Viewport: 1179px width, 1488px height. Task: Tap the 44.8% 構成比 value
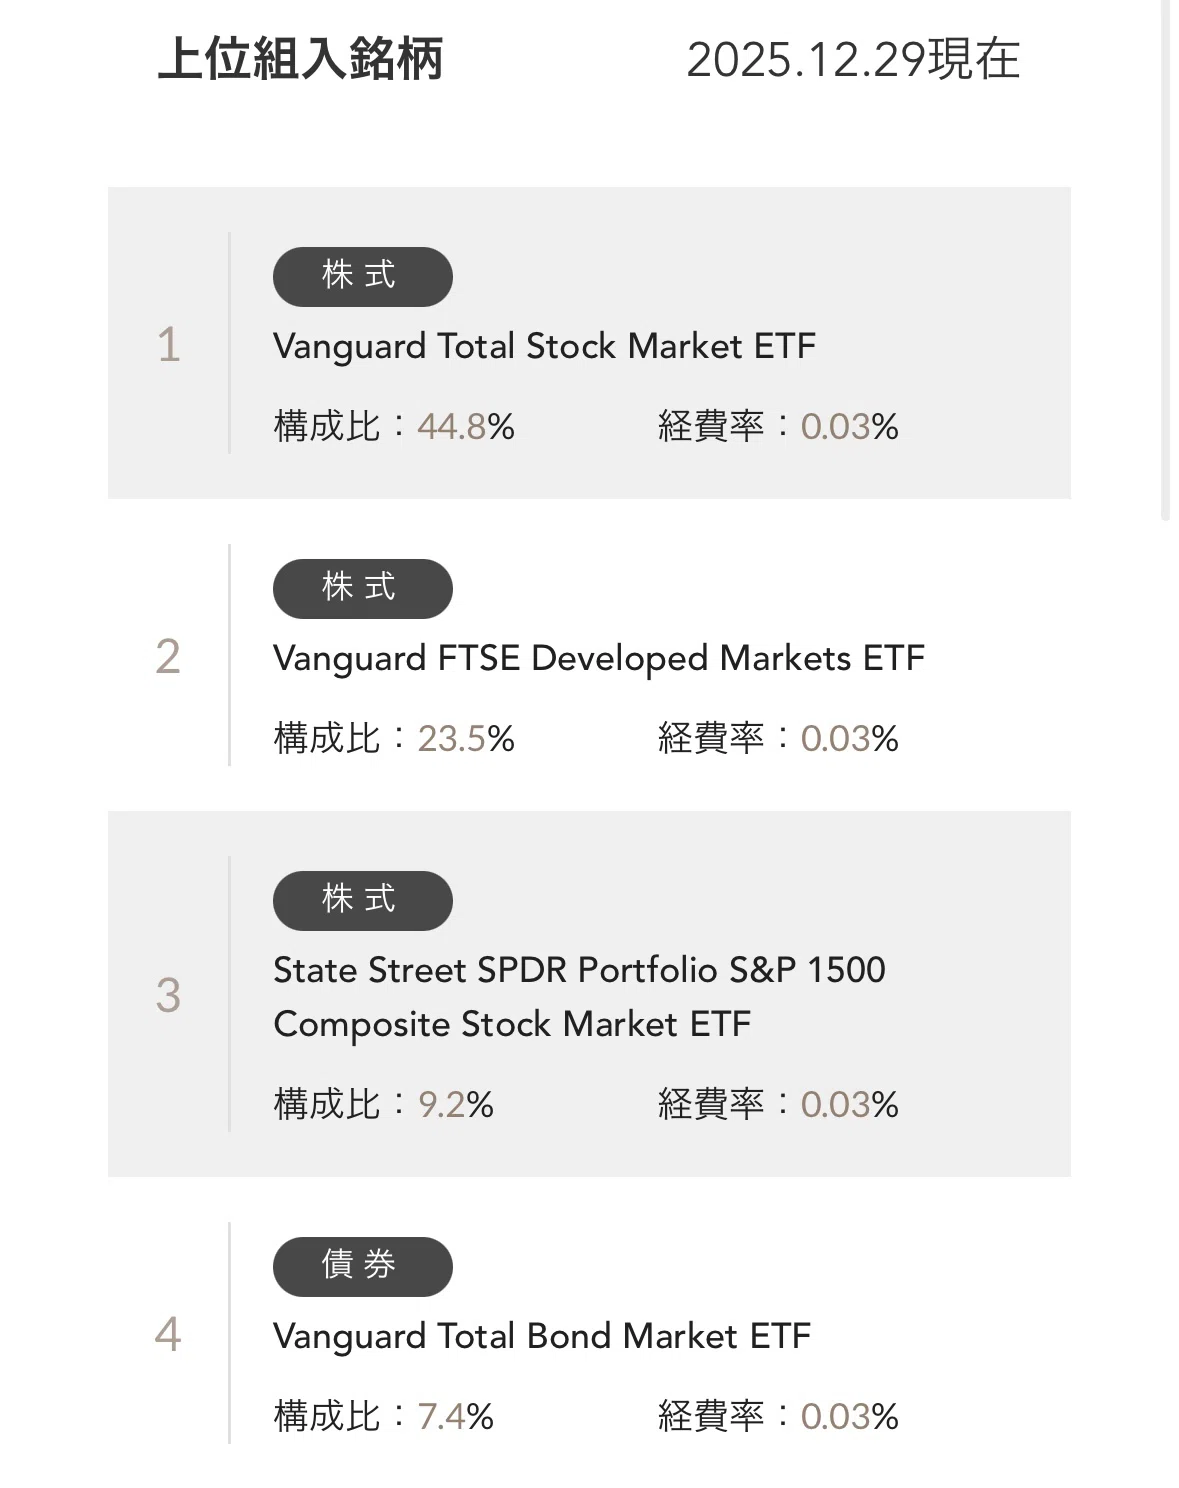coord(466,427)
